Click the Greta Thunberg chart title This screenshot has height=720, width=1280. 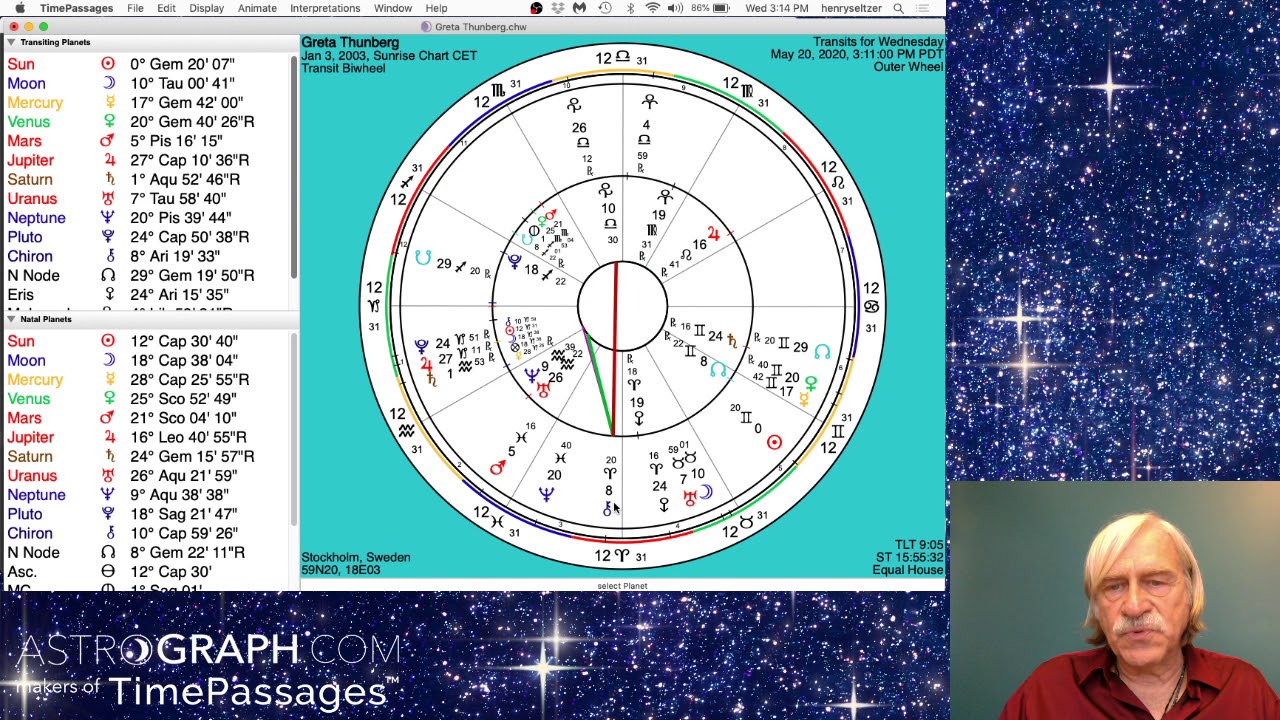350,43
